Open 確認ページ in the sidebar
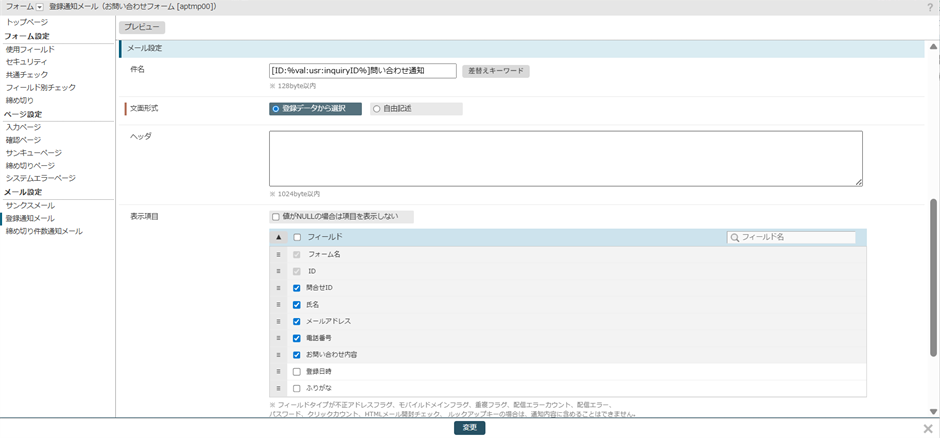This screenshot has width=940, height=438. click(23, 140)
